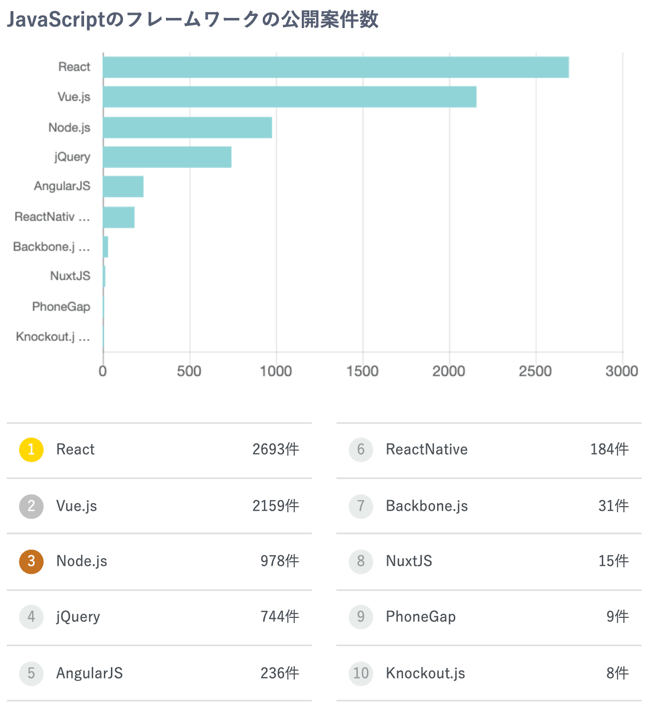Image resolution: width=650 pixels, height=702 pixels.
Task: Click the rank 7 circle badge
Action: click(x=360, y=506)
